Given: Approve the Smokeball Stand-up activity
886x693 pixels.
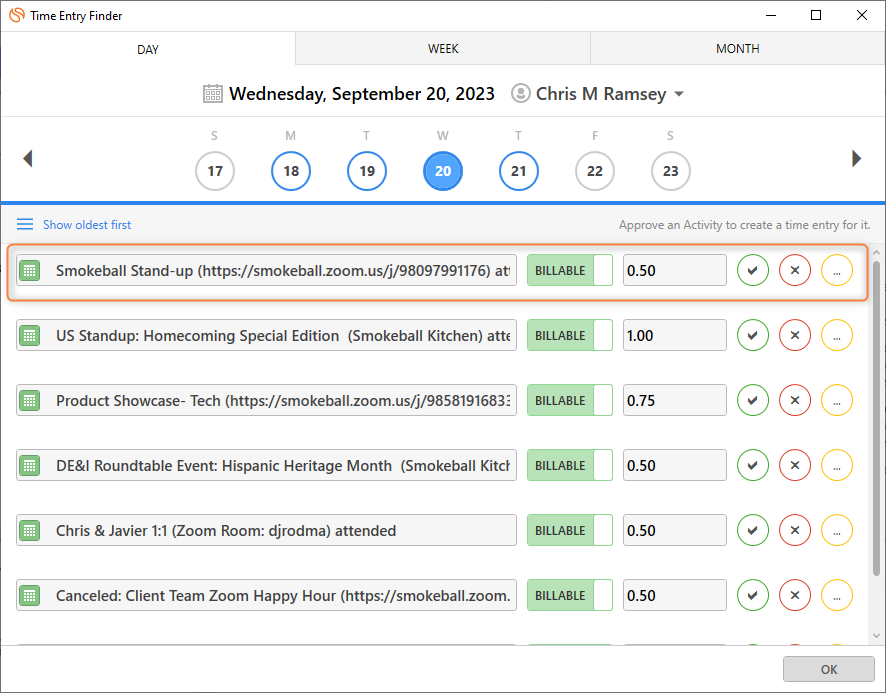Looking at the screenshot, I should 753,270.
